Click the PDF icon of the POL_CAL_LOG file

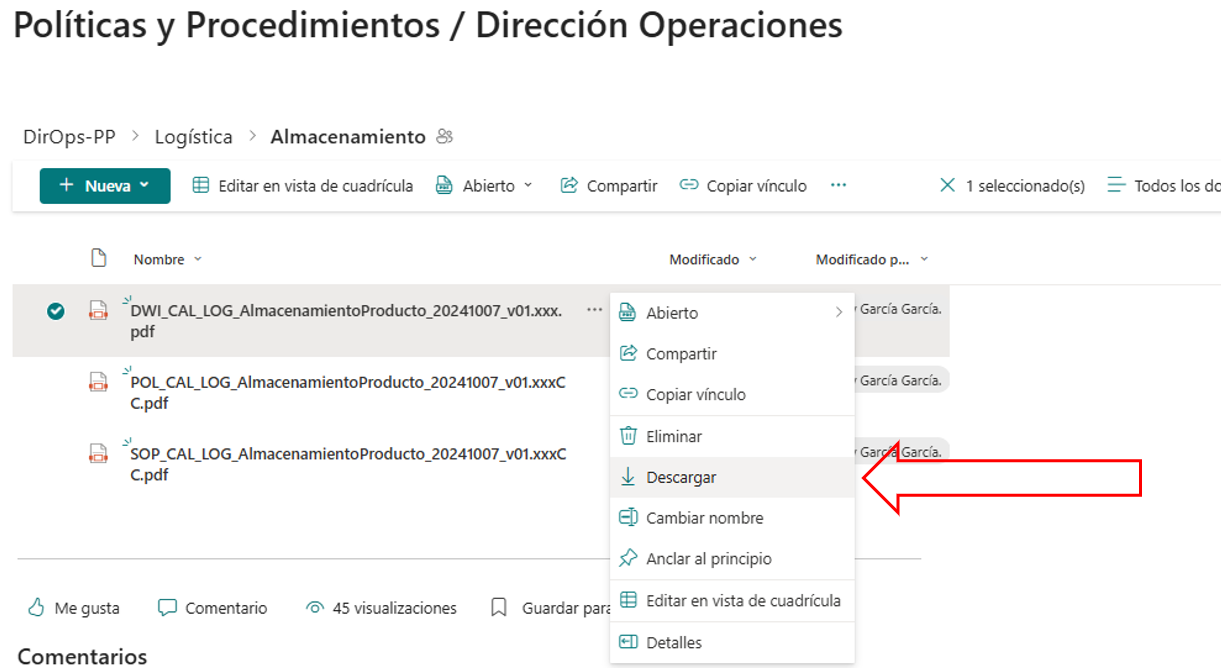point(98,381)
